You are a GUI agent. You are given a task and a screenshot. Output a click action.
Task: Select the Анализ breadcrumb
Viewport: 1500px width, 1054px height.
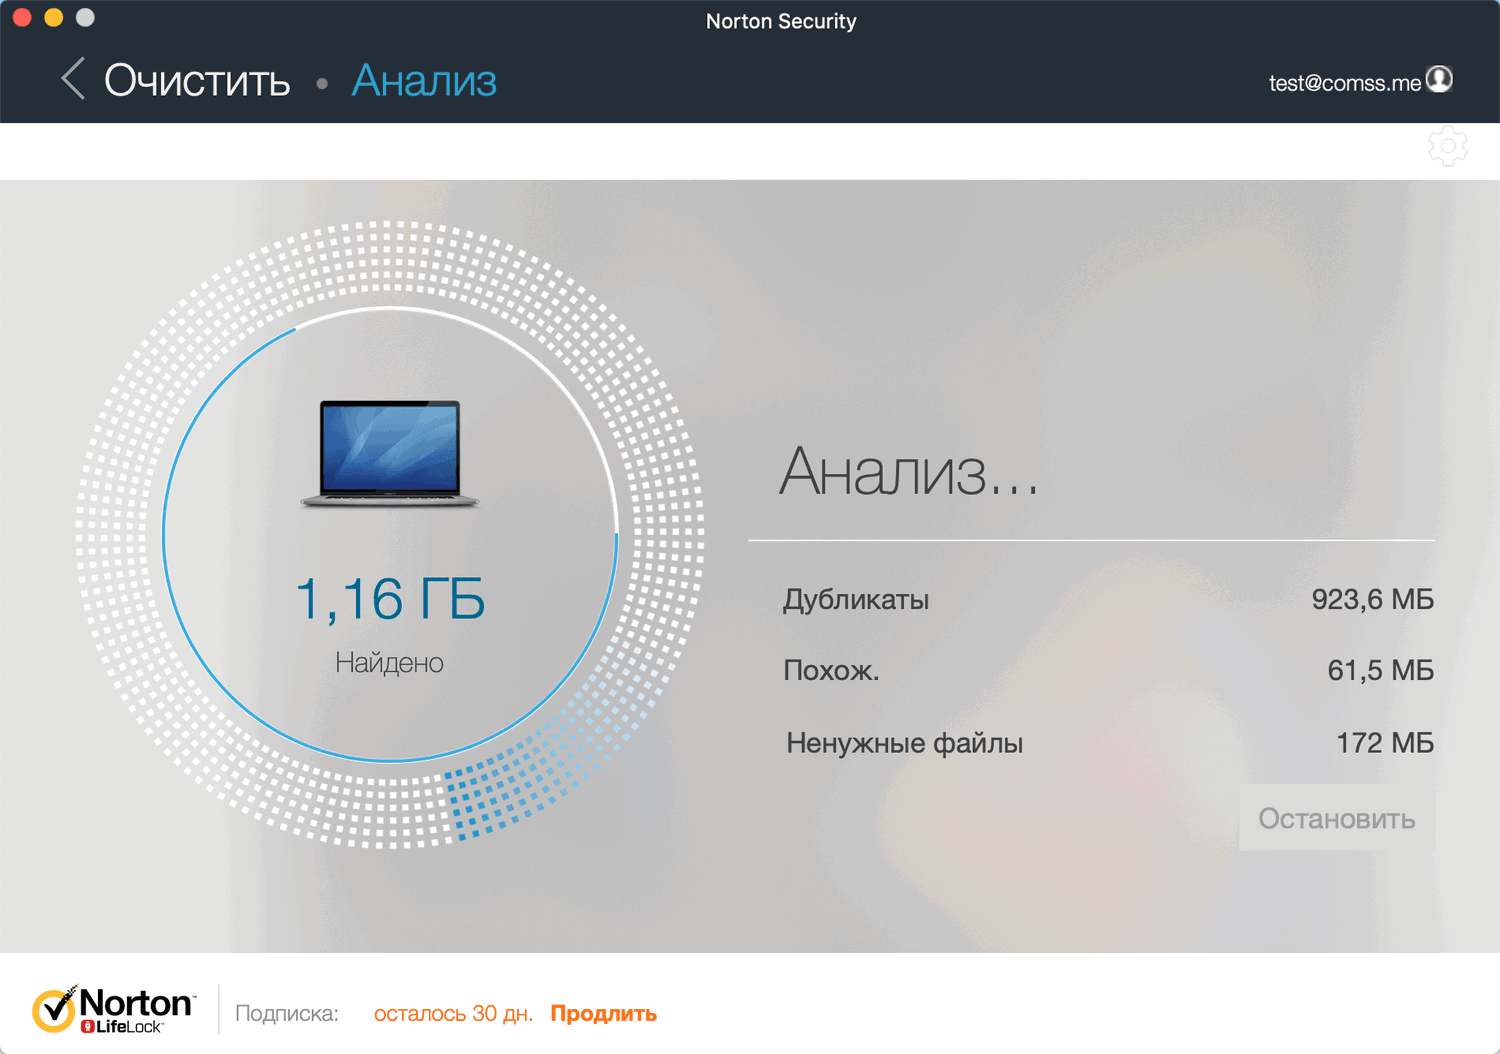pyautogui.click(x=424, y=80)
